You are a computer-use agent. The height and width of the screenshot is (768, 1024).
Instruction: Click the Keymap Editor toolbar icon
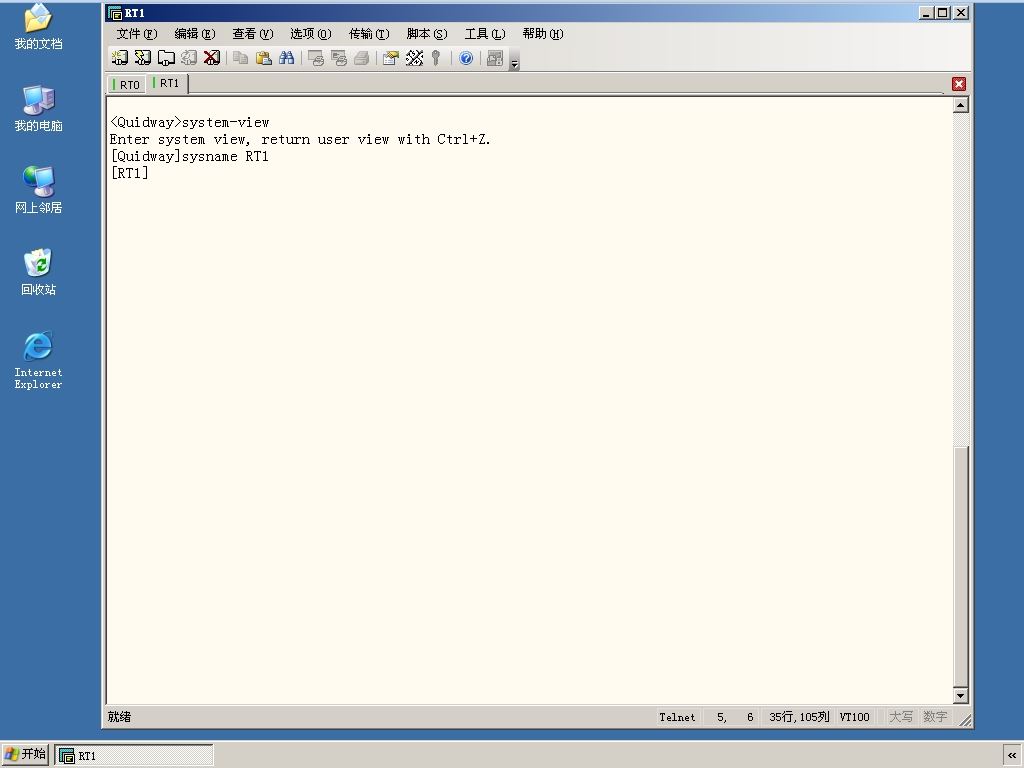[414, 58]
